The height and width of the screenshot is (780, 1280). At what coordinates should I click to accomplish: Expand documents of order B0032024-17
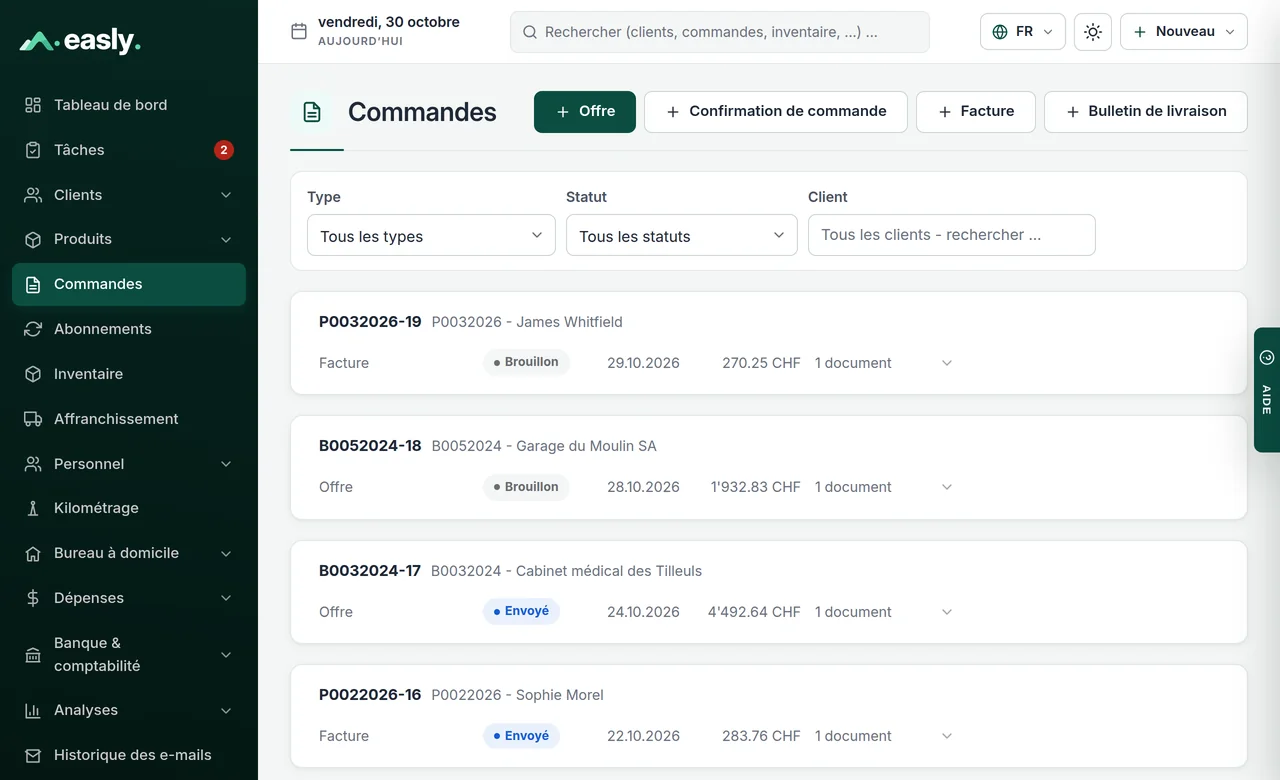point(947,612)
